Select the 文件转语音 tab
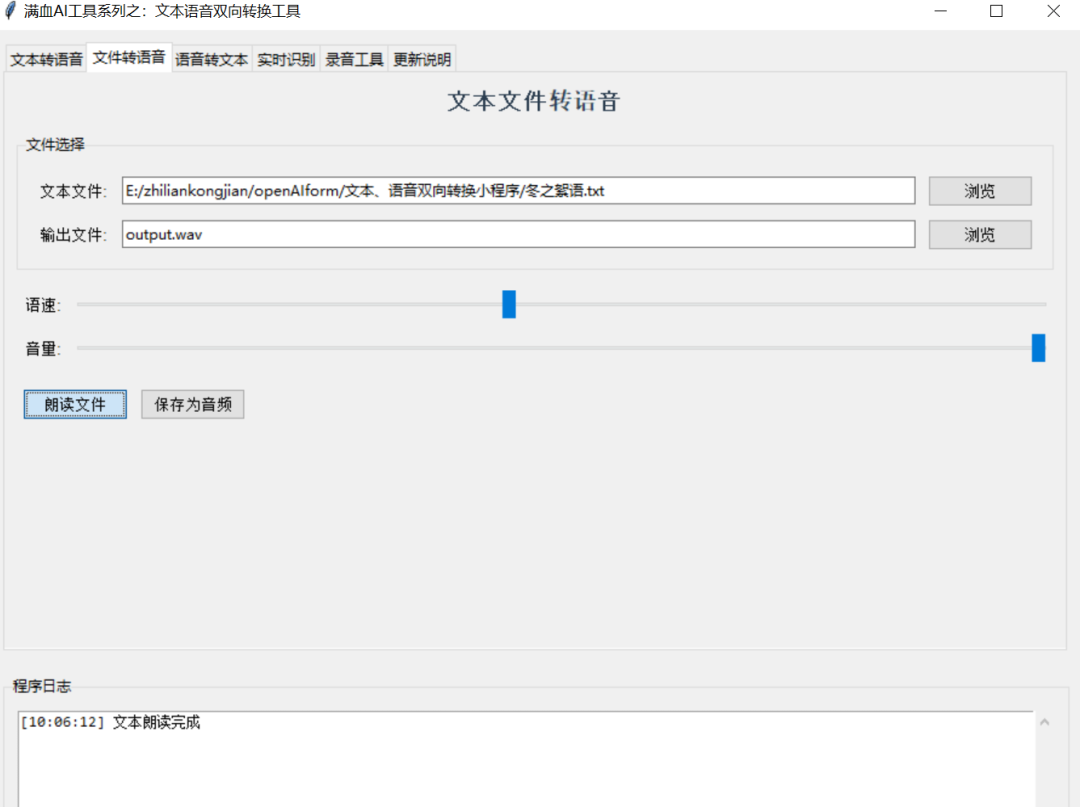 (x=129, y=58)
